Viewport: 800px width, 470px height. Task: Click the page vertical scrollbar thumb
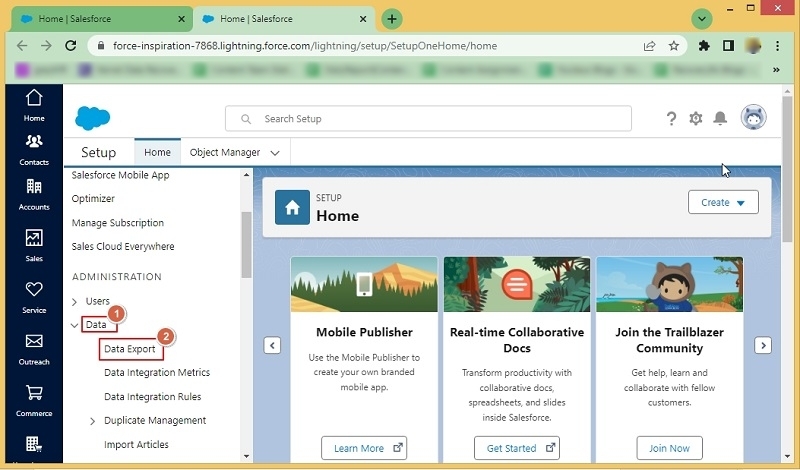[787, 168]
